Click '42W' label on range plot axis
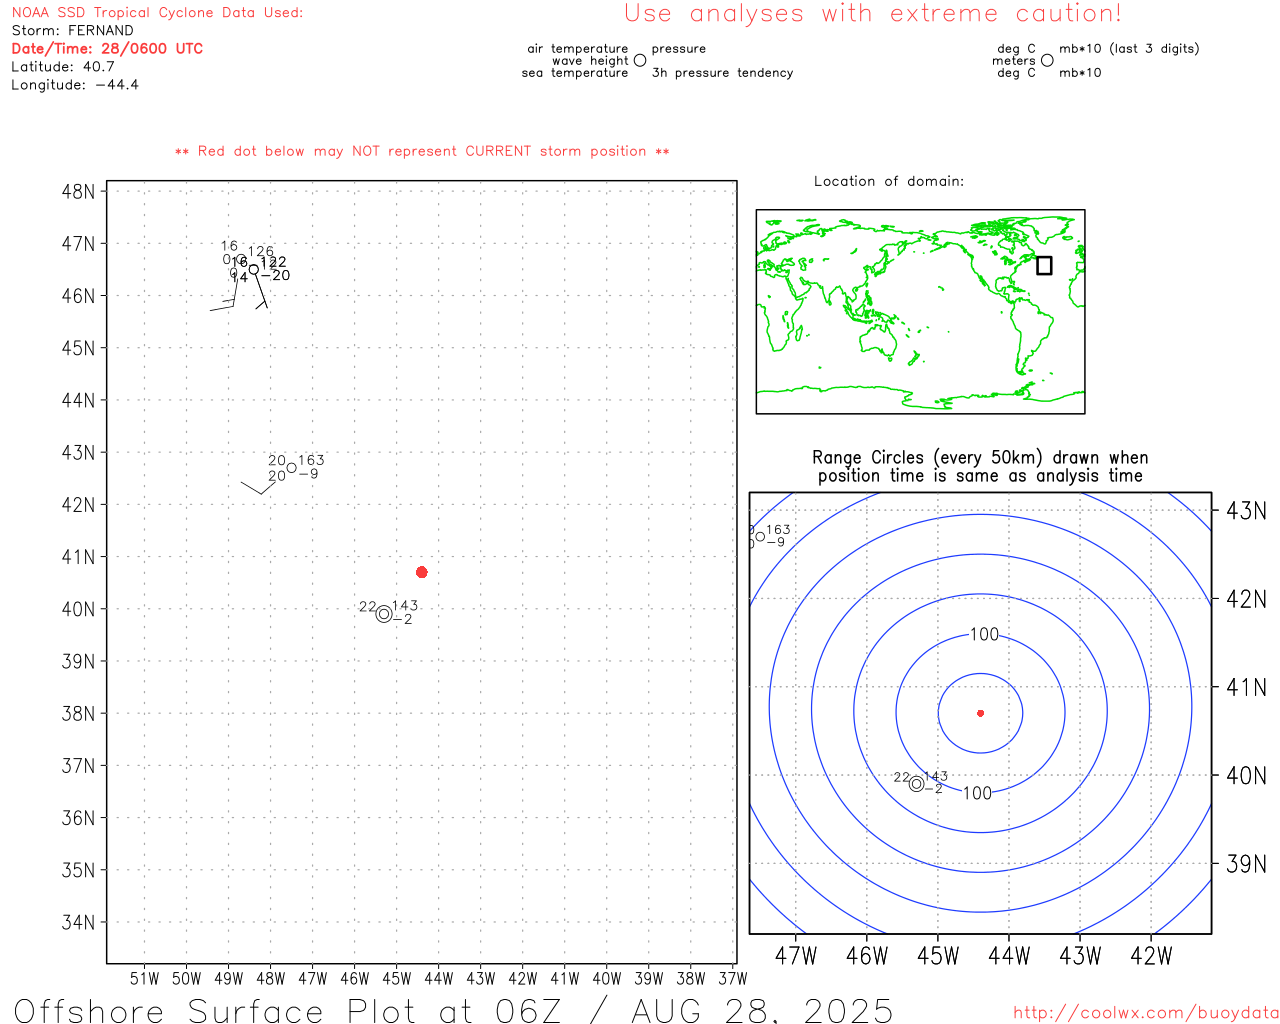1280x1024 pixels. click(1151, 956)
